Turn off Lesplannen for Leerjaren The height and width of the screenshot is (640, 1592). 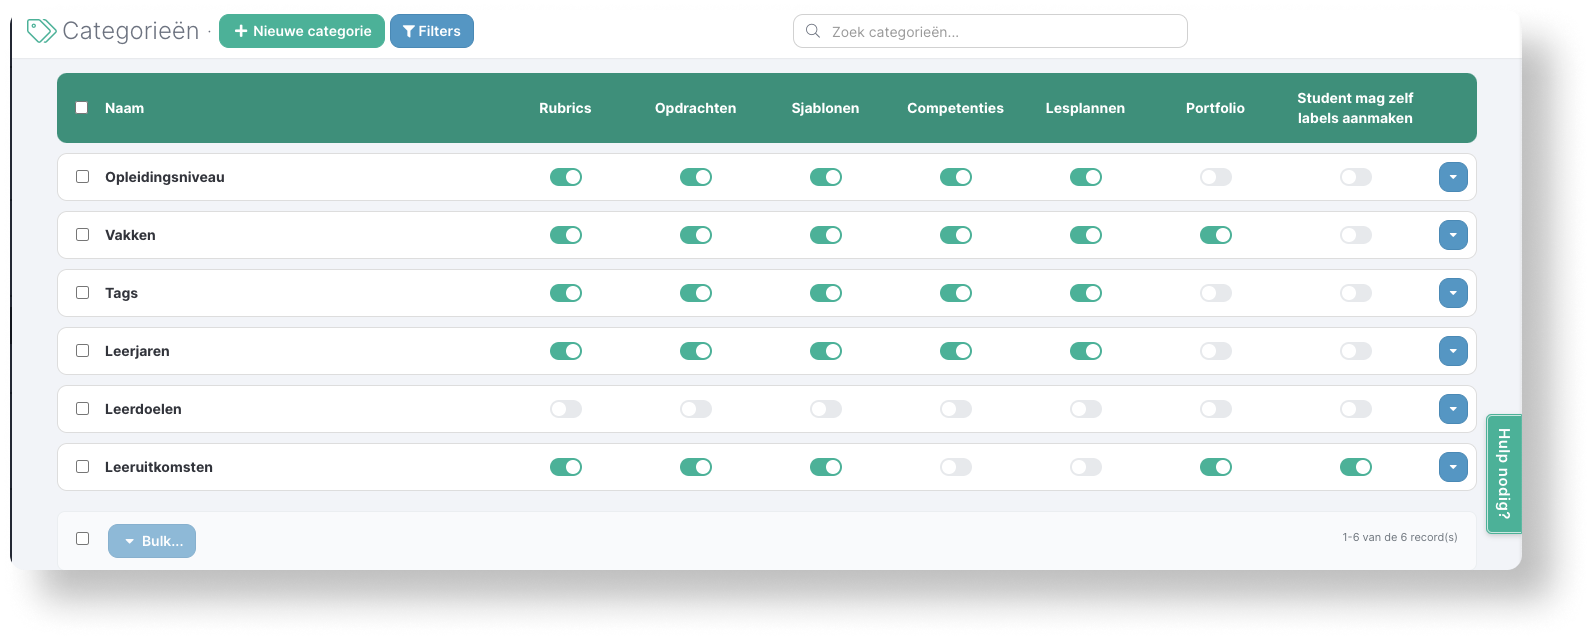(x=1086, y=351)
